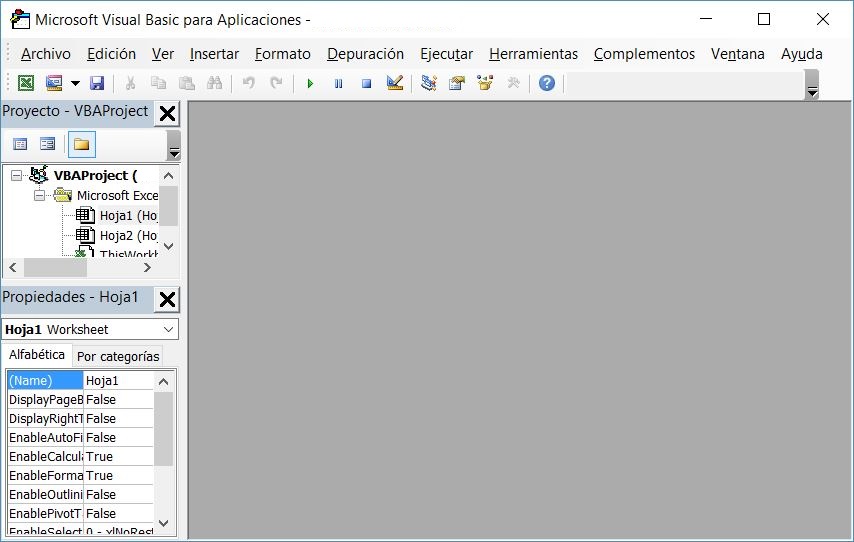
Task: Click the EnableAutoFilter False value
Action: 119,437
